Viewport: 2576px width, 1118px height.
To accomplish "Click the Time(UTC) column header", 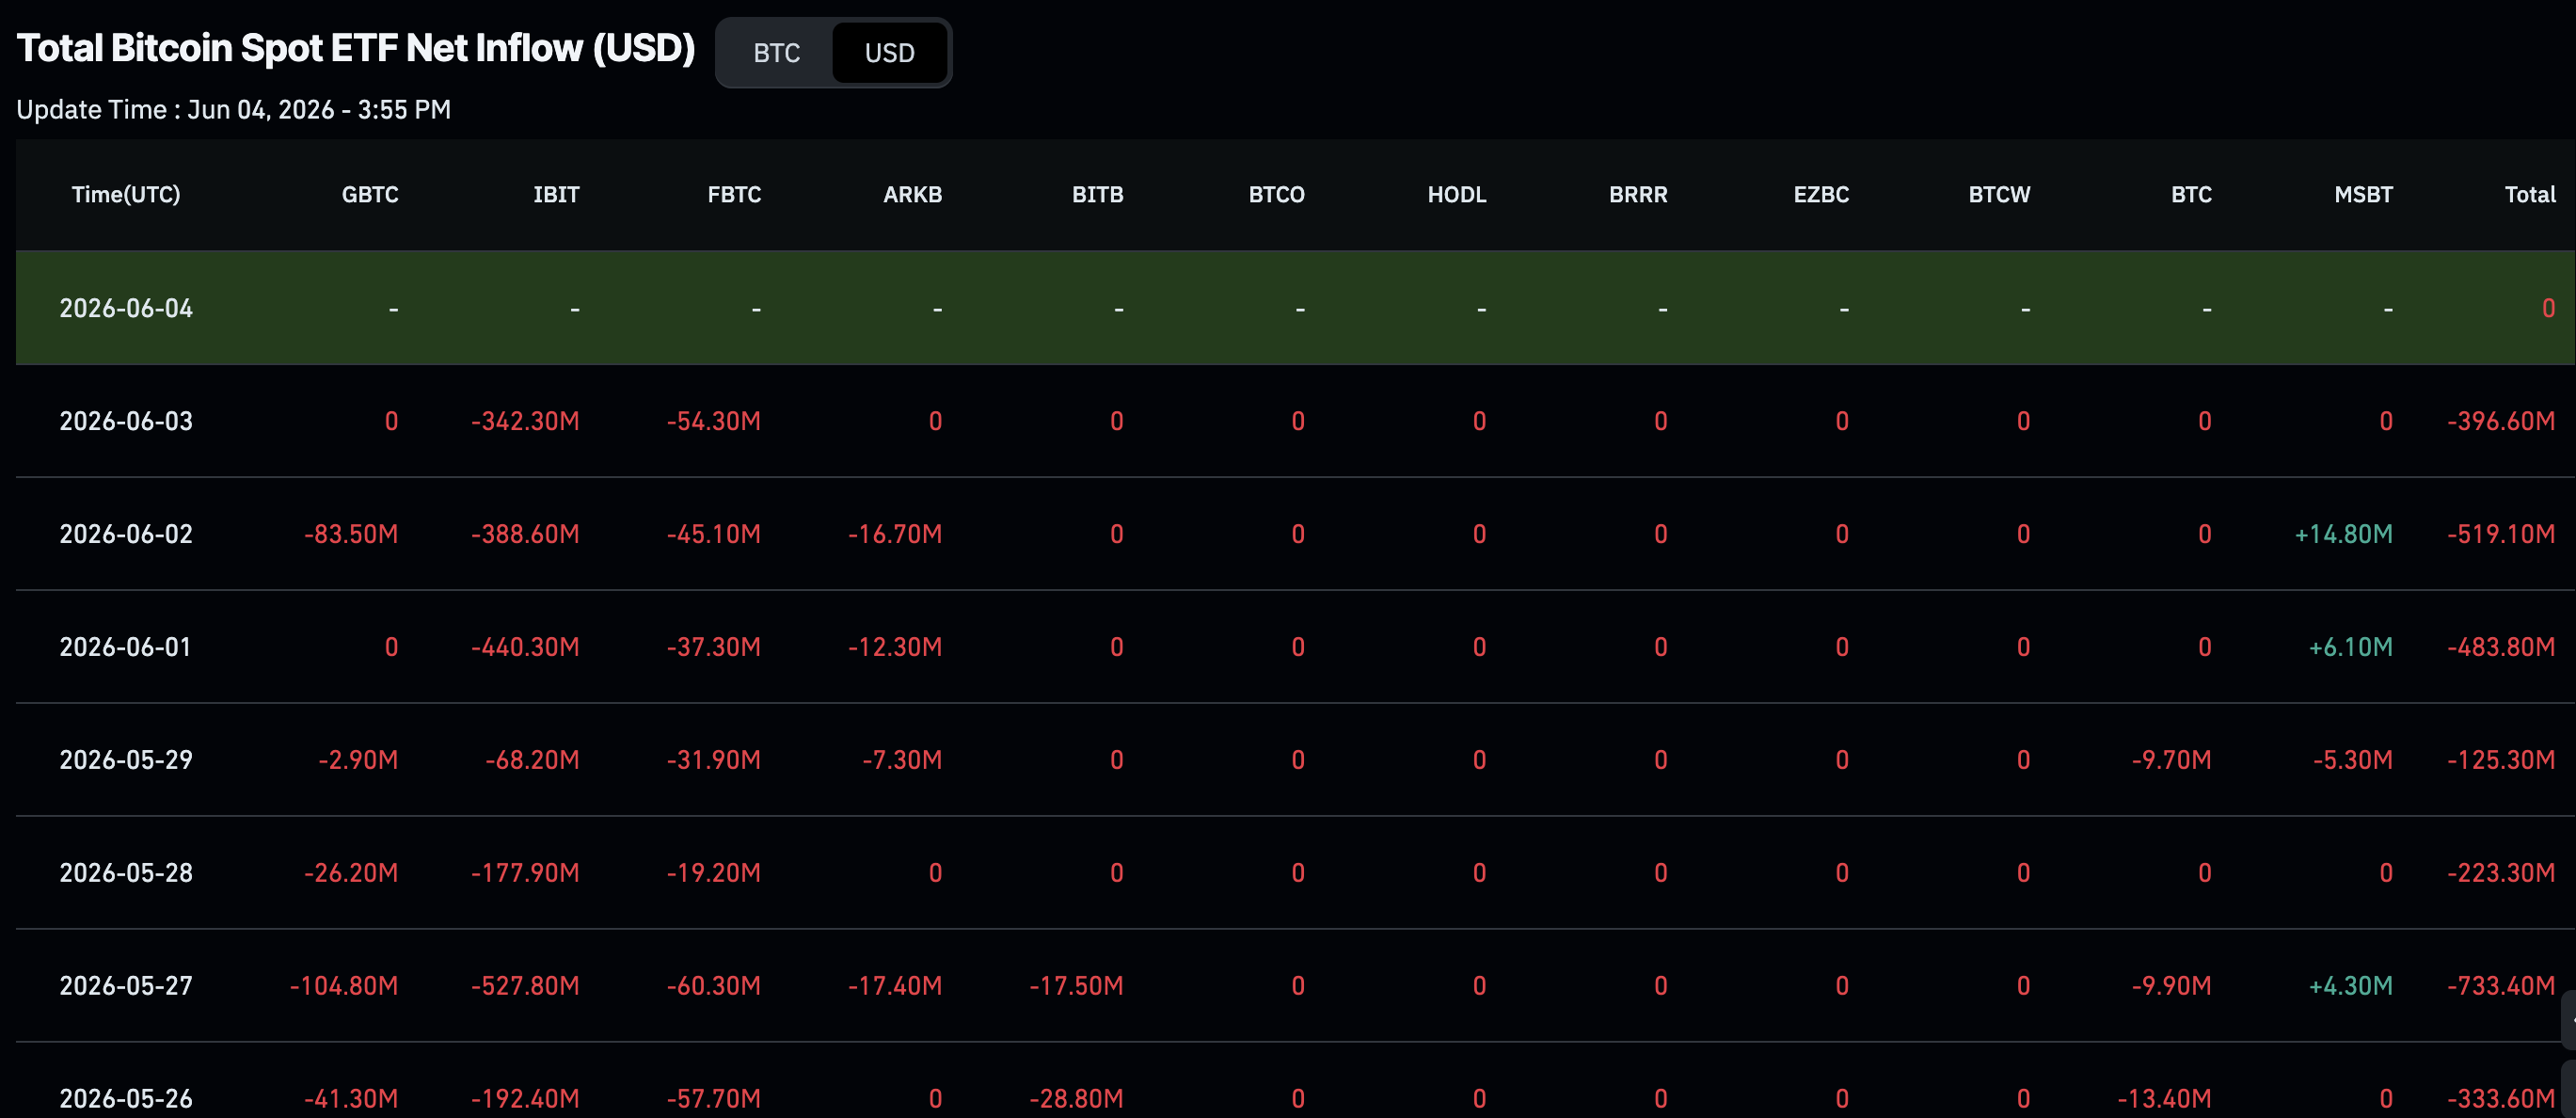I will click(126, 194).
